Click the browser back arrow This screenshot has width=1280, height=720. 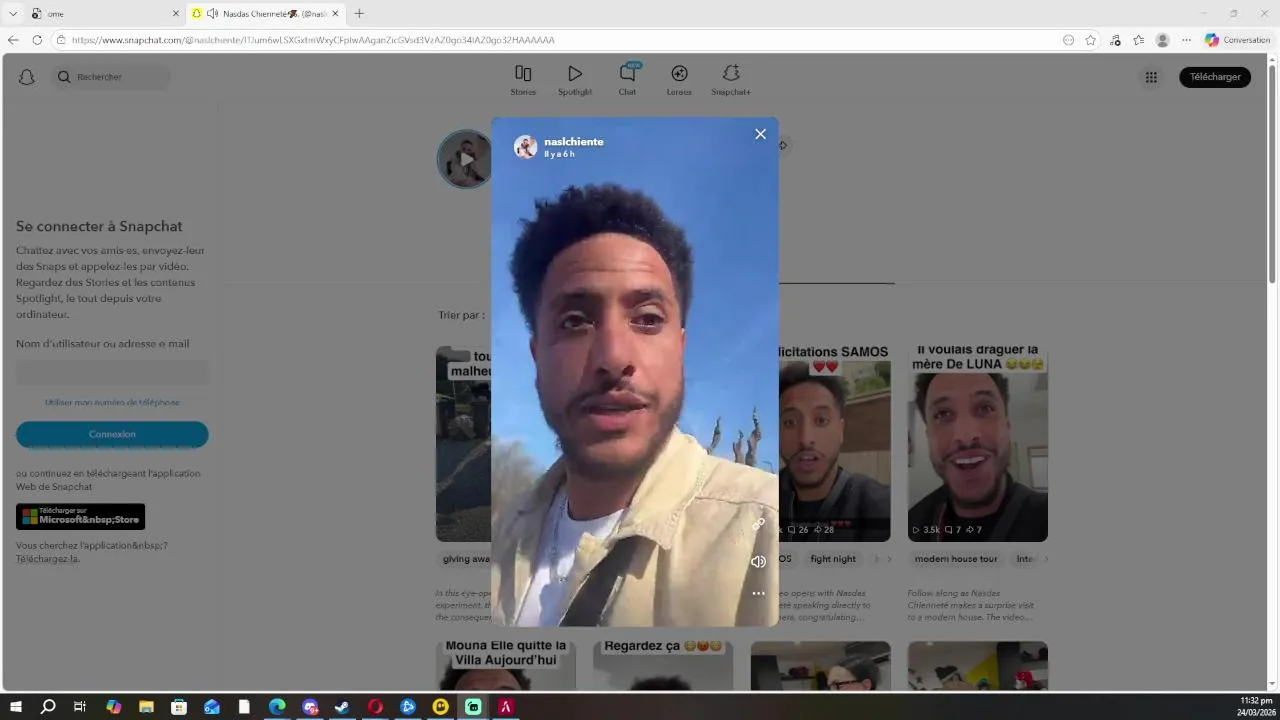(13, 40)
